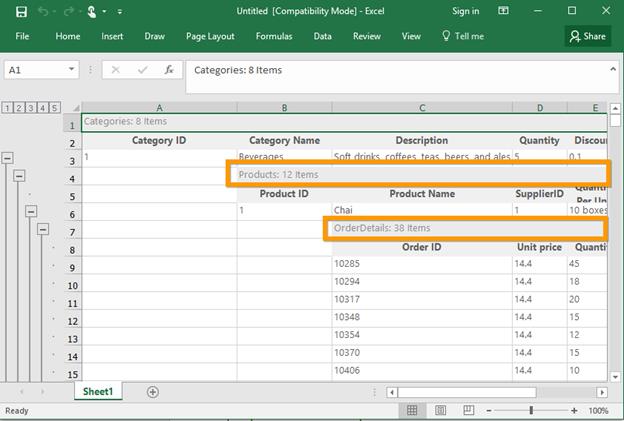This screenshot has width=624, height=421.
Task: Switch to the Data tab
Action: click(x=322, y=36)
